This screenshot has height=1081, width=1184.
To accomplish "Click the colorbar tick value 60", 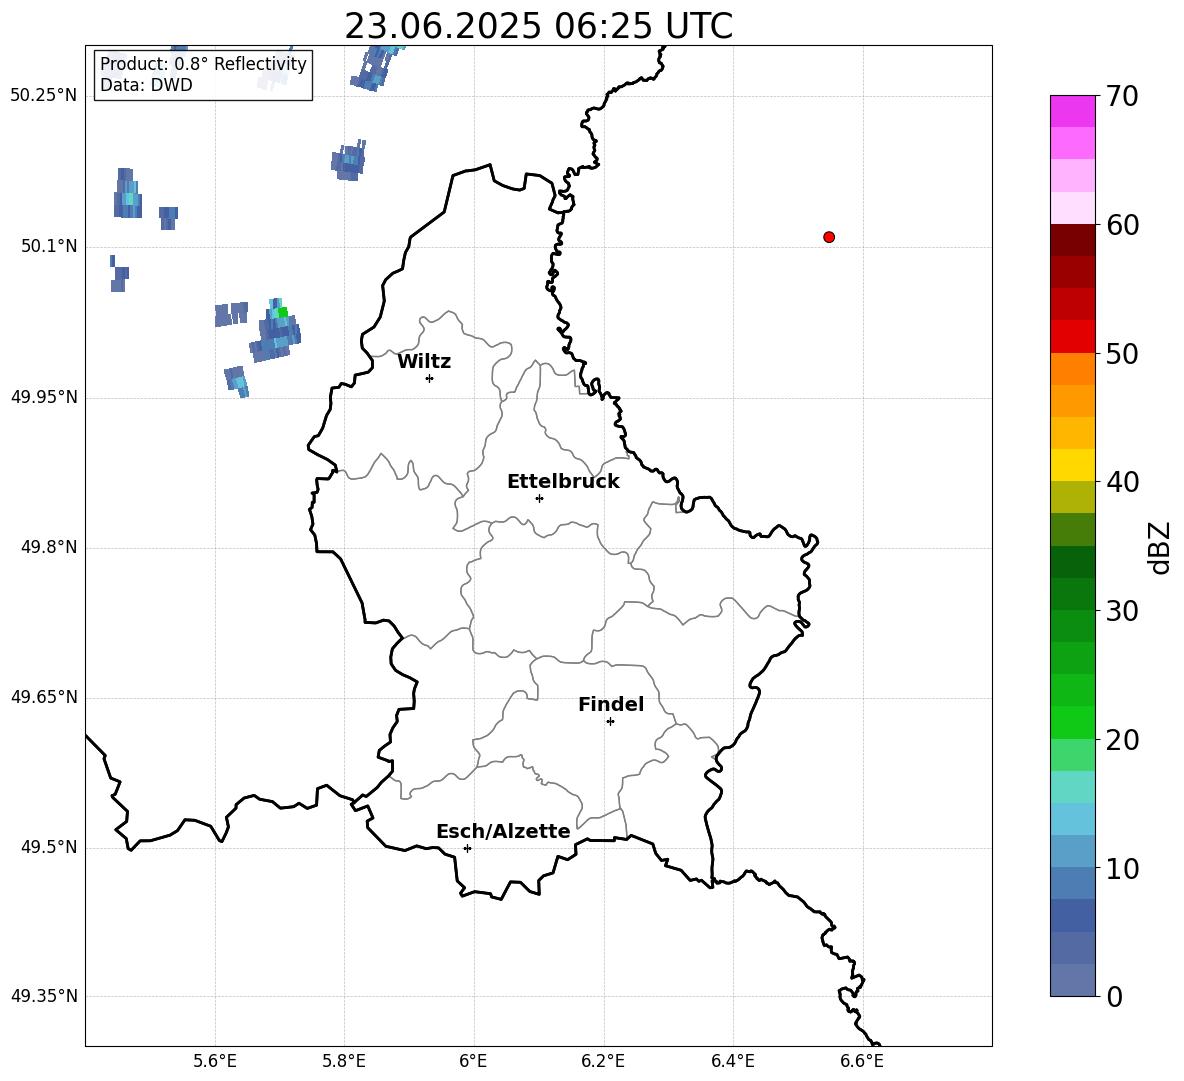I will click(1122, 225).
